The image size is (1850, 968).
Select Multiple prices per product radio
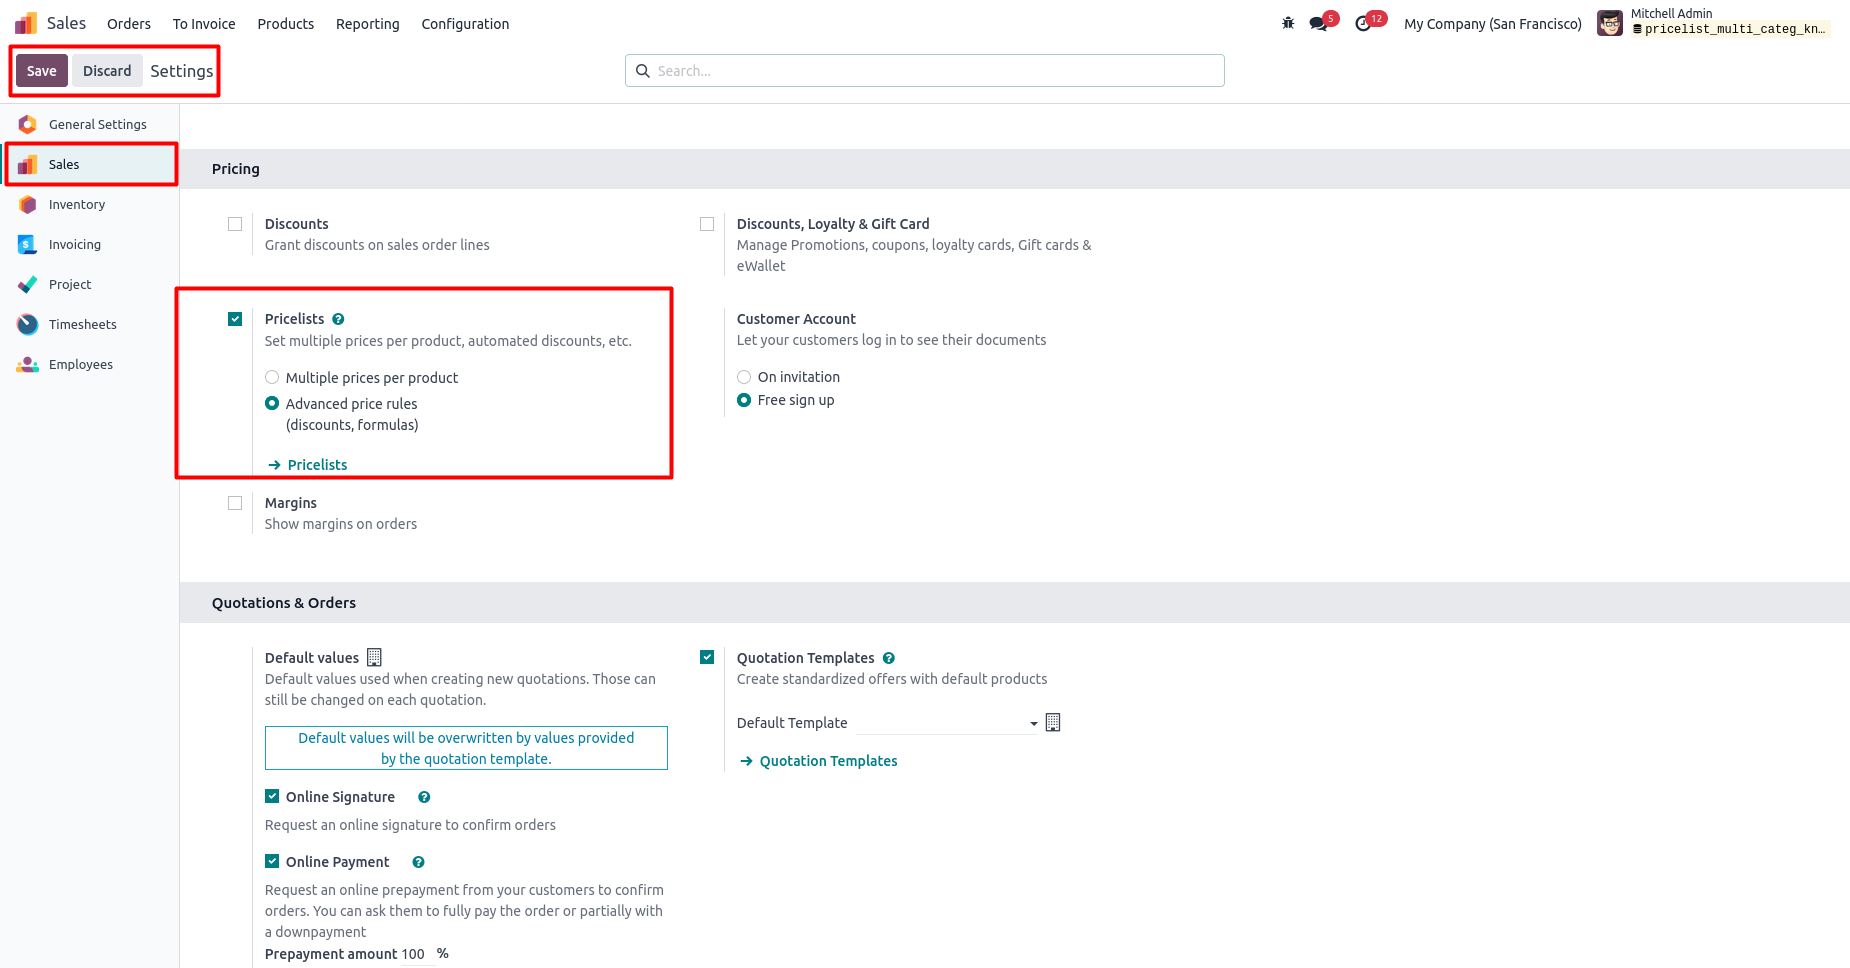click(x=272, y=377)
